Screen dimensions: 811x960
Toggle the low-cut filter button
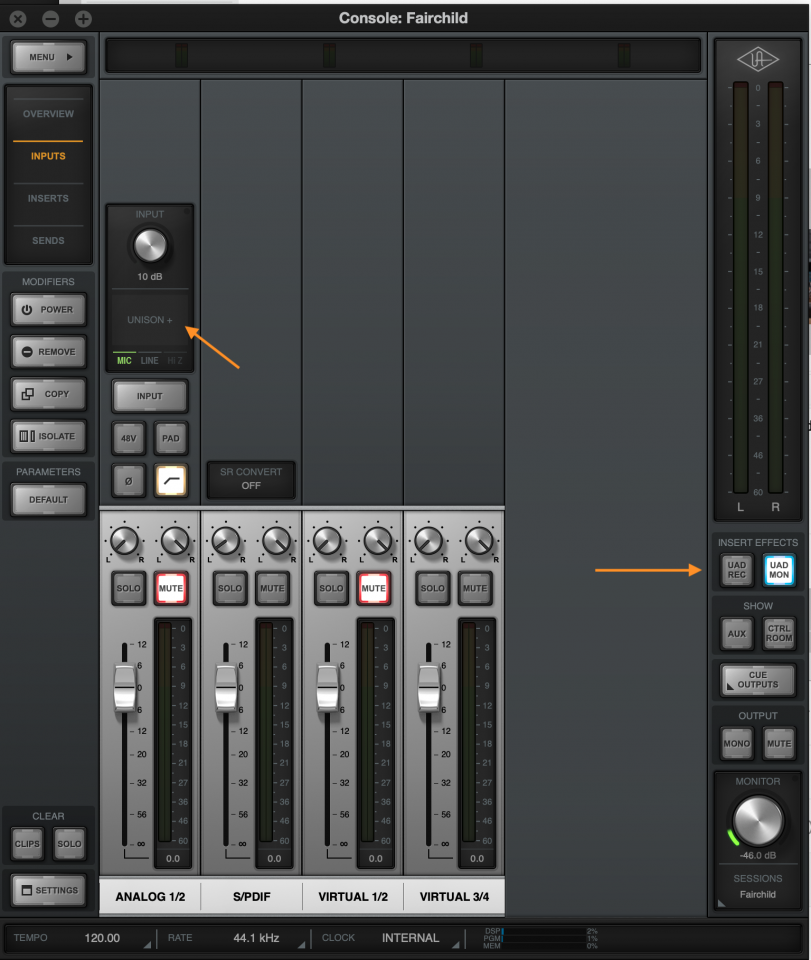[171, 481]
